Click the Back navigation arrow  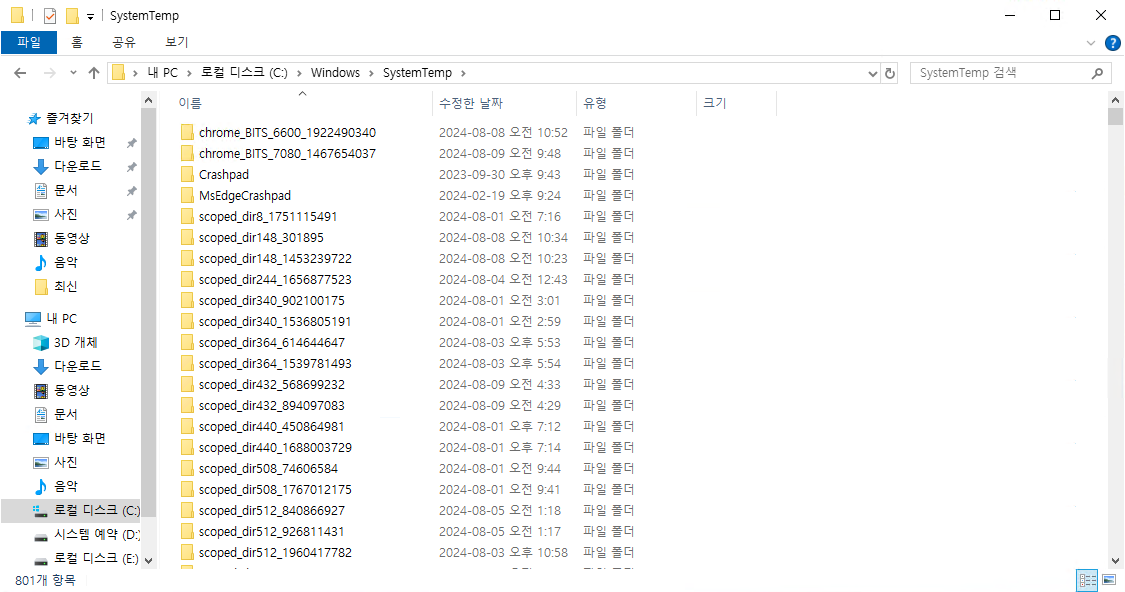pyautogui.click(x=19, y=73)
